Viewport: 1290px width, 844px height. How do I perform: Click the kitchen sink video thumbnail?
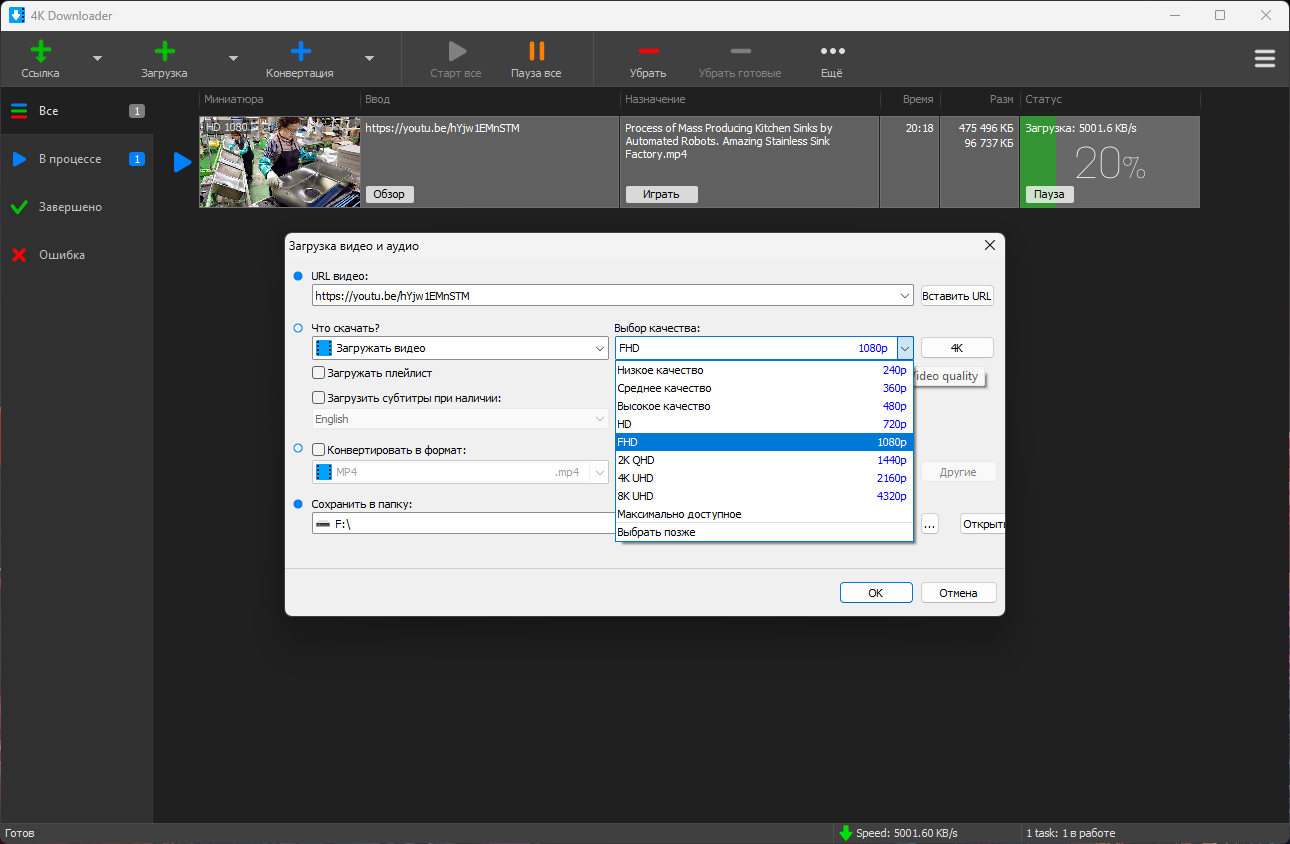point(280,162)
